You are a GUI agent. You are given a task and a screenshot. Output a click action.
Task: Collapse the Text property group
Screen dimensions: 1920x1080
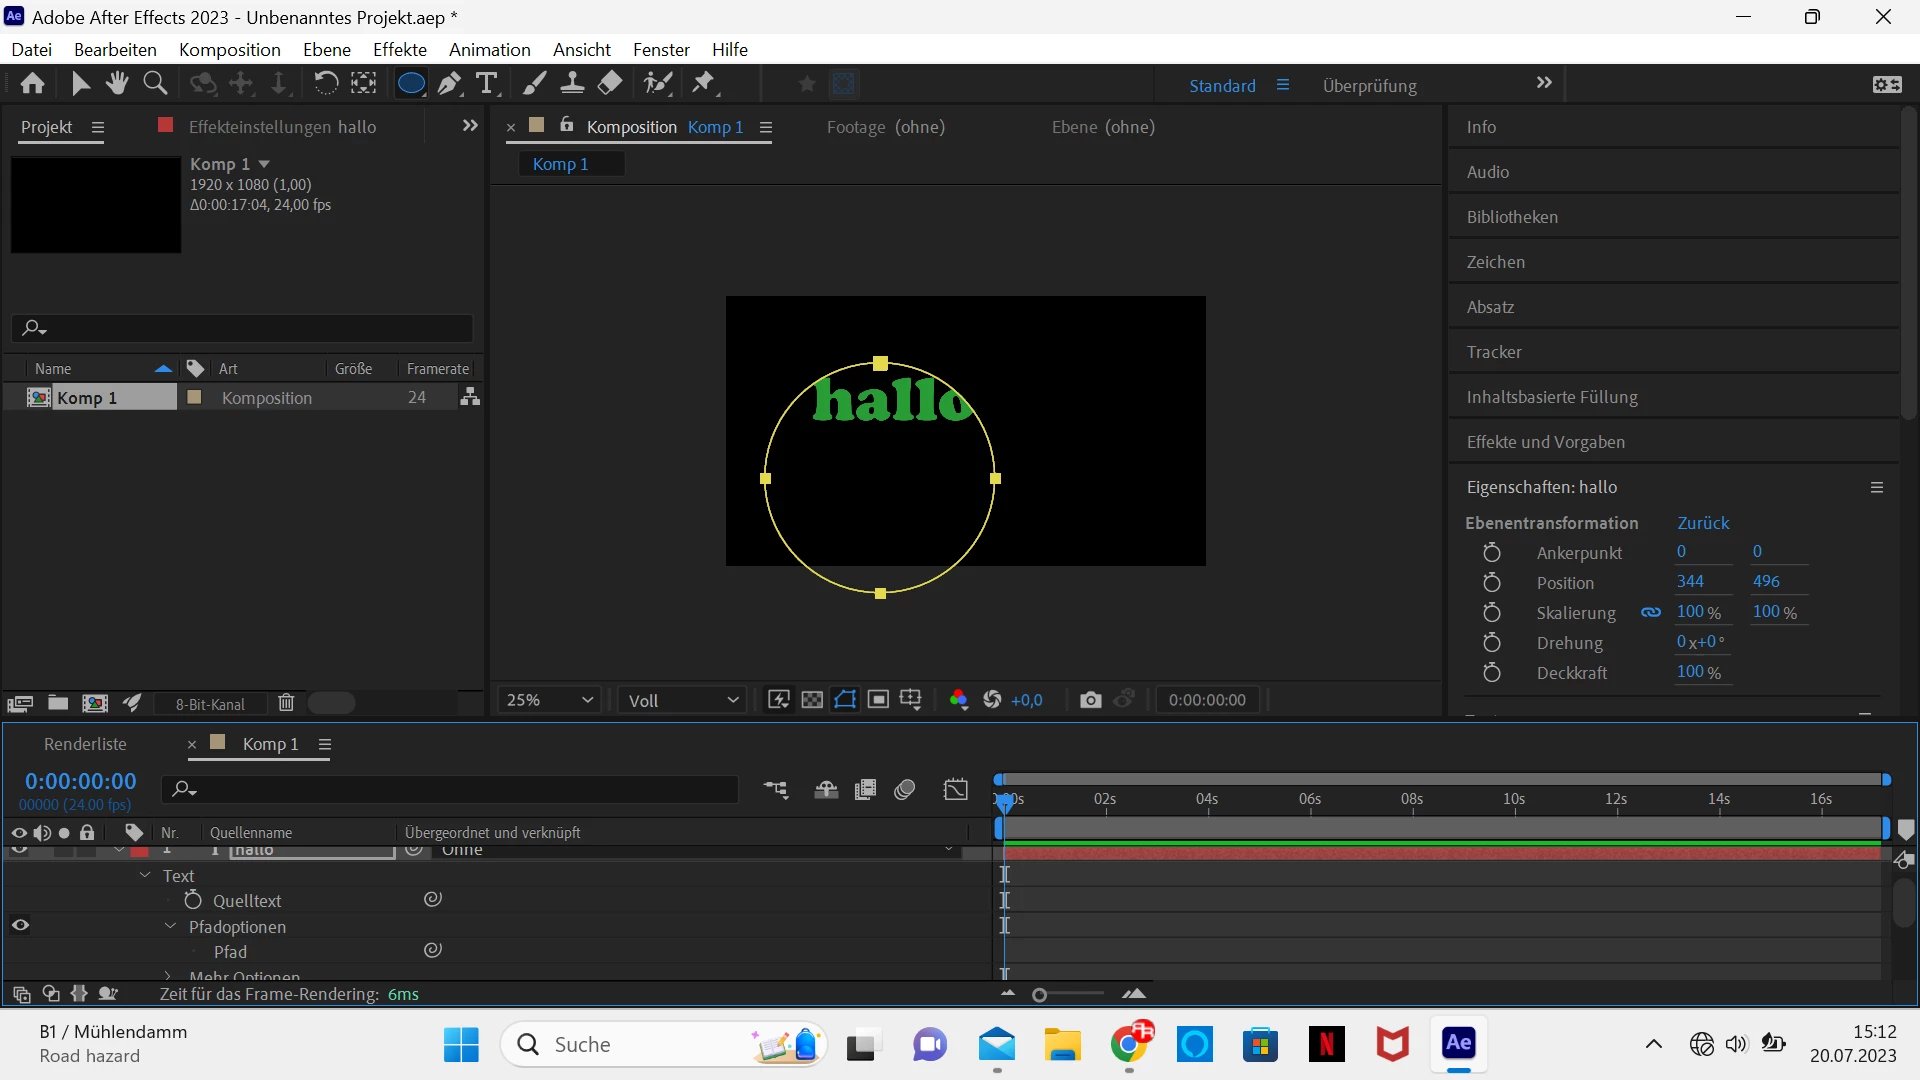[145, 875]
